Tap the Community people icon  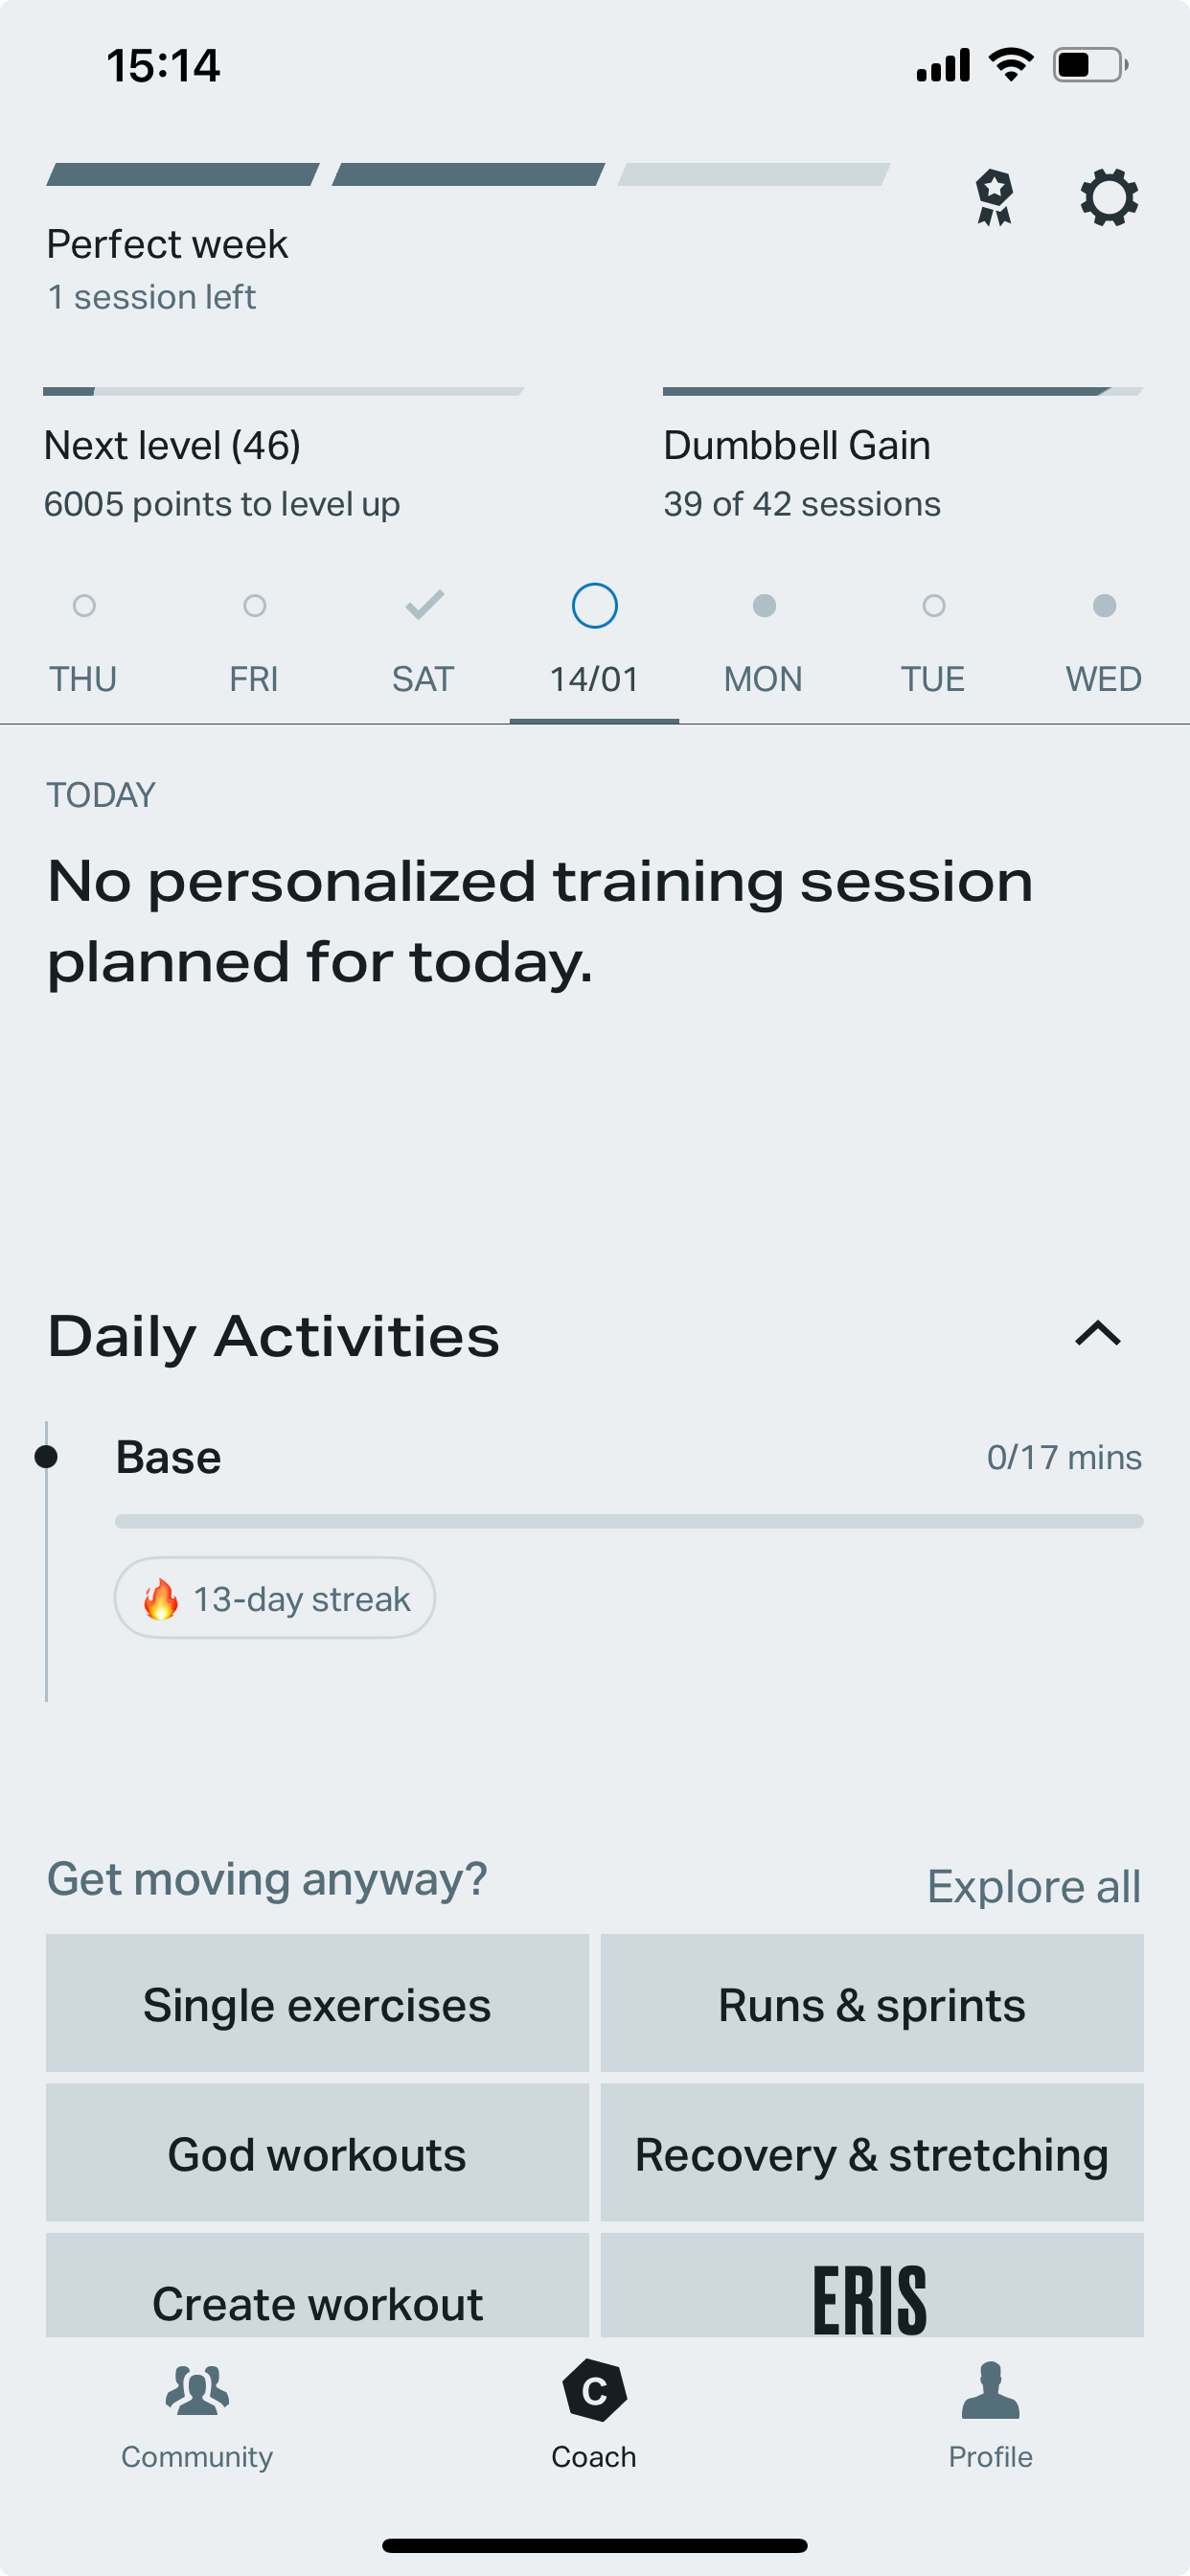[x=197, y=2391]
